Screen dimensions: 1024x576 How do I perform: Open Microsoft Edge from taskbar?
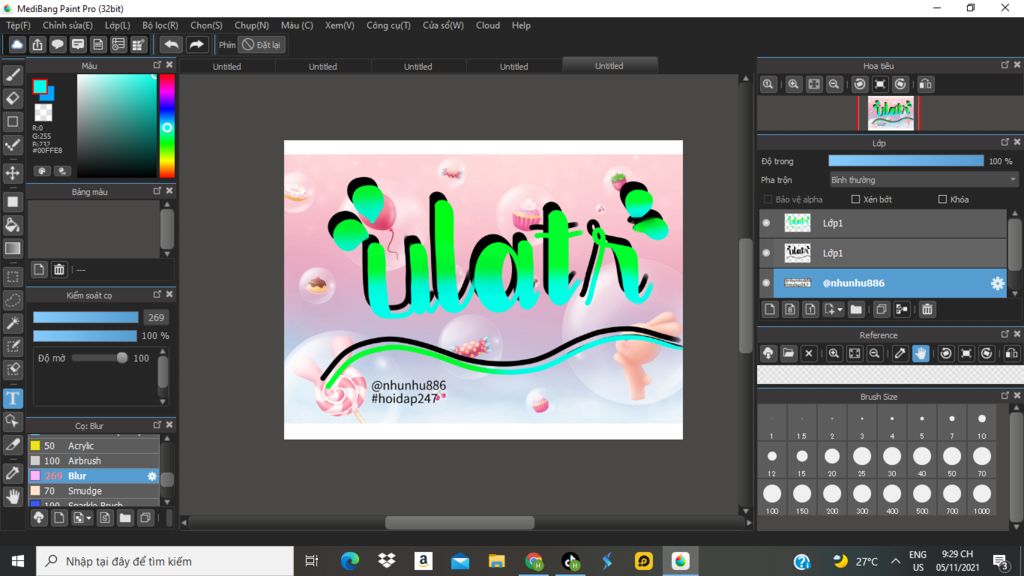(x=350, y=561)
